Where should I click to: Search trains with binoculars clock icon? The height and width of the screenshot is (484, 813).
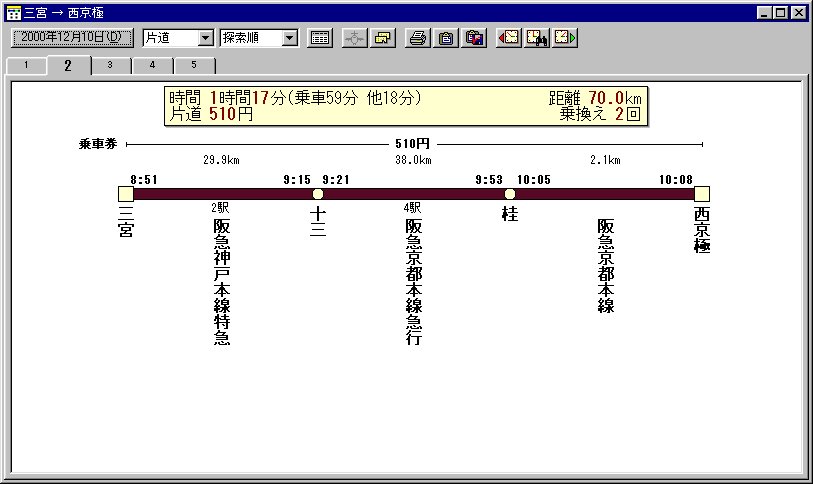(x=537, y=38)
